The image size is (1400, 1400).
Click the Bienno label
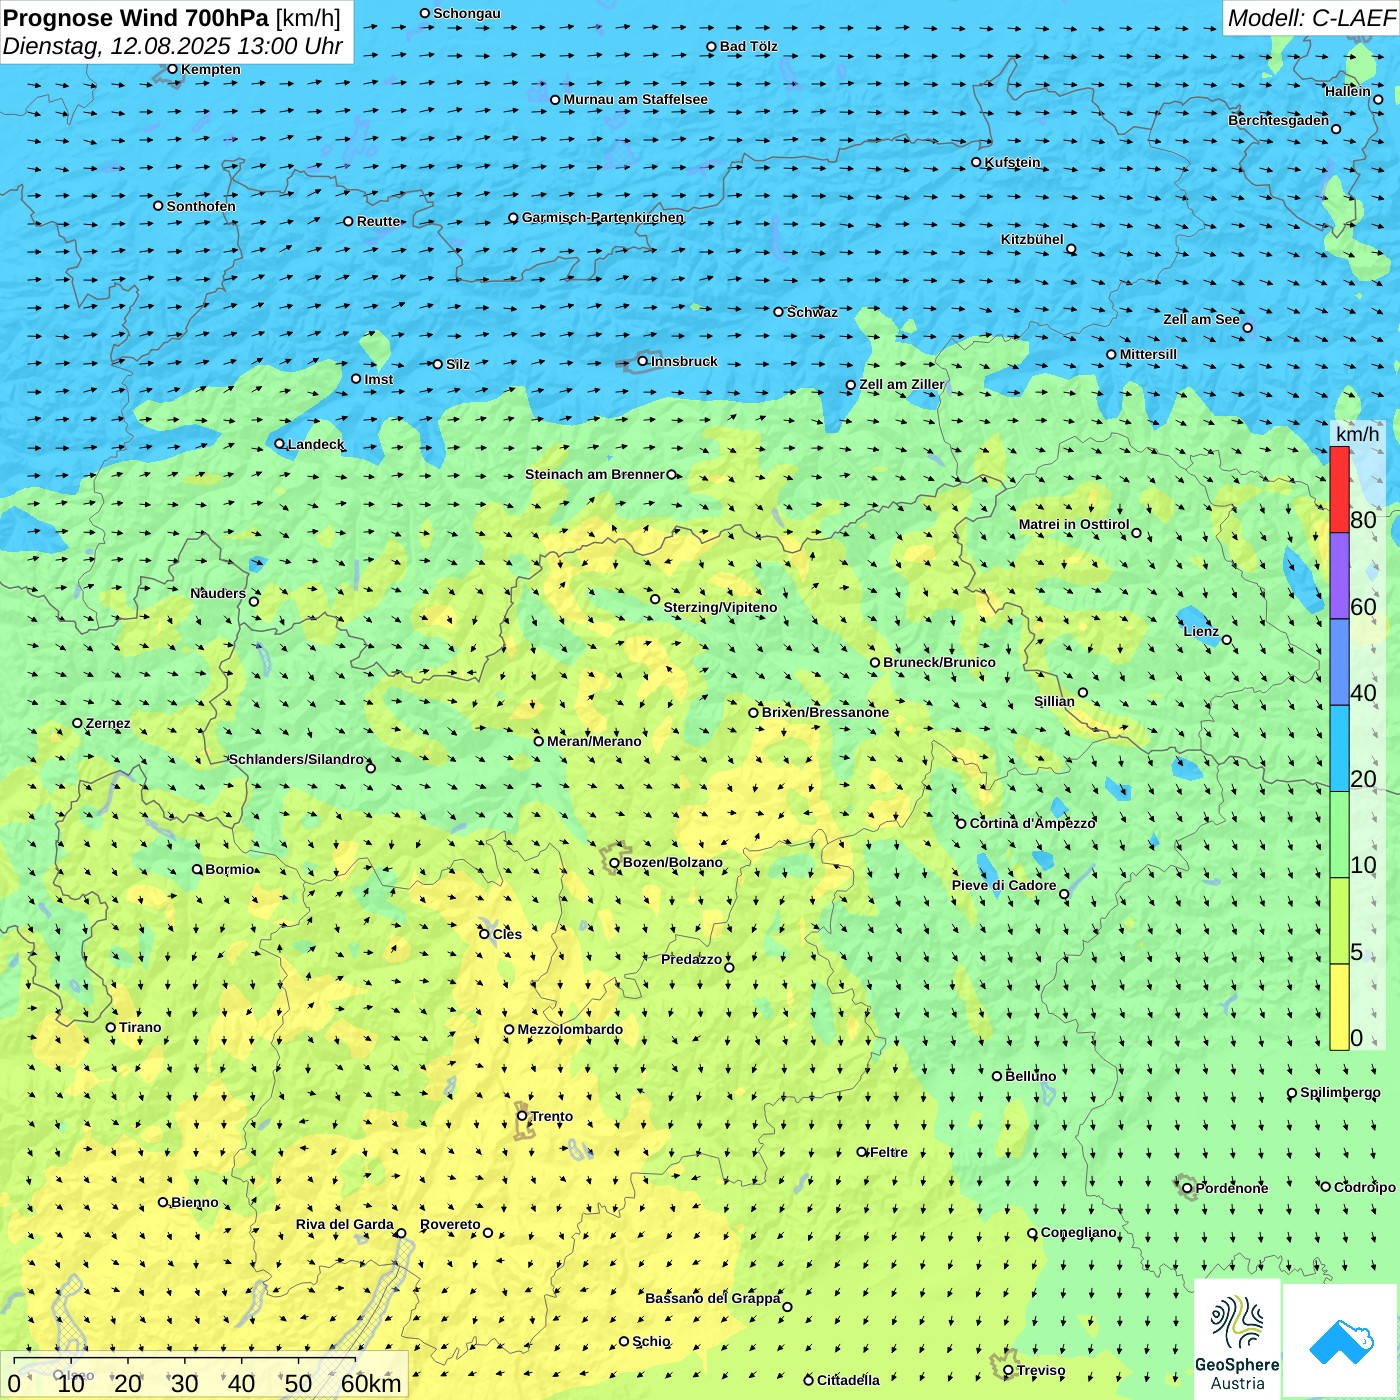pos(195,1202)
